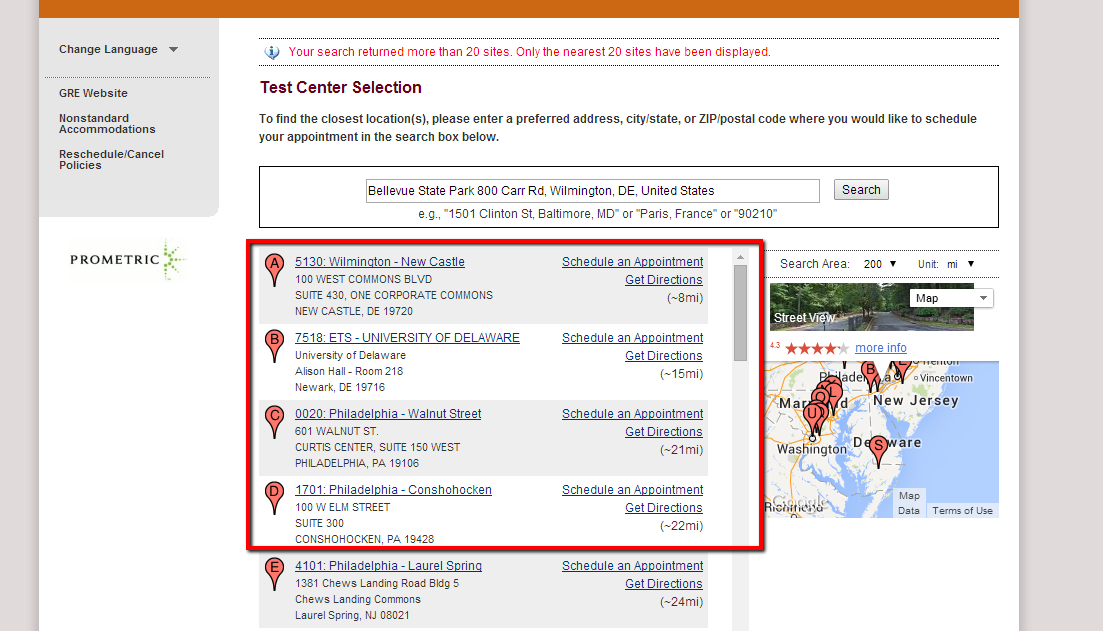Open the Map type dropdown
Viewport: 1103px width, 631px height.
(x=951, y=298)
